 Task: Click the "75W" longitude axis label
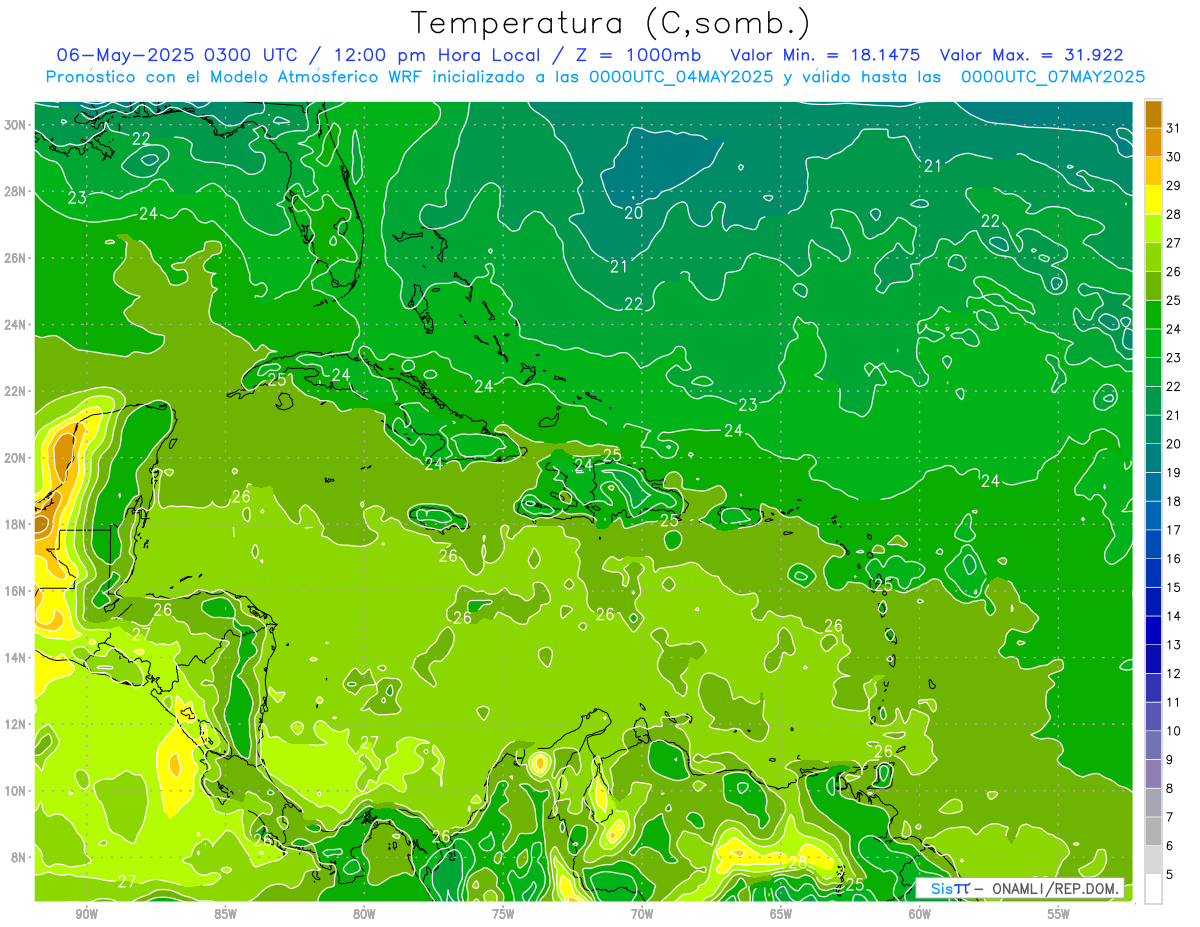point(503,914)
